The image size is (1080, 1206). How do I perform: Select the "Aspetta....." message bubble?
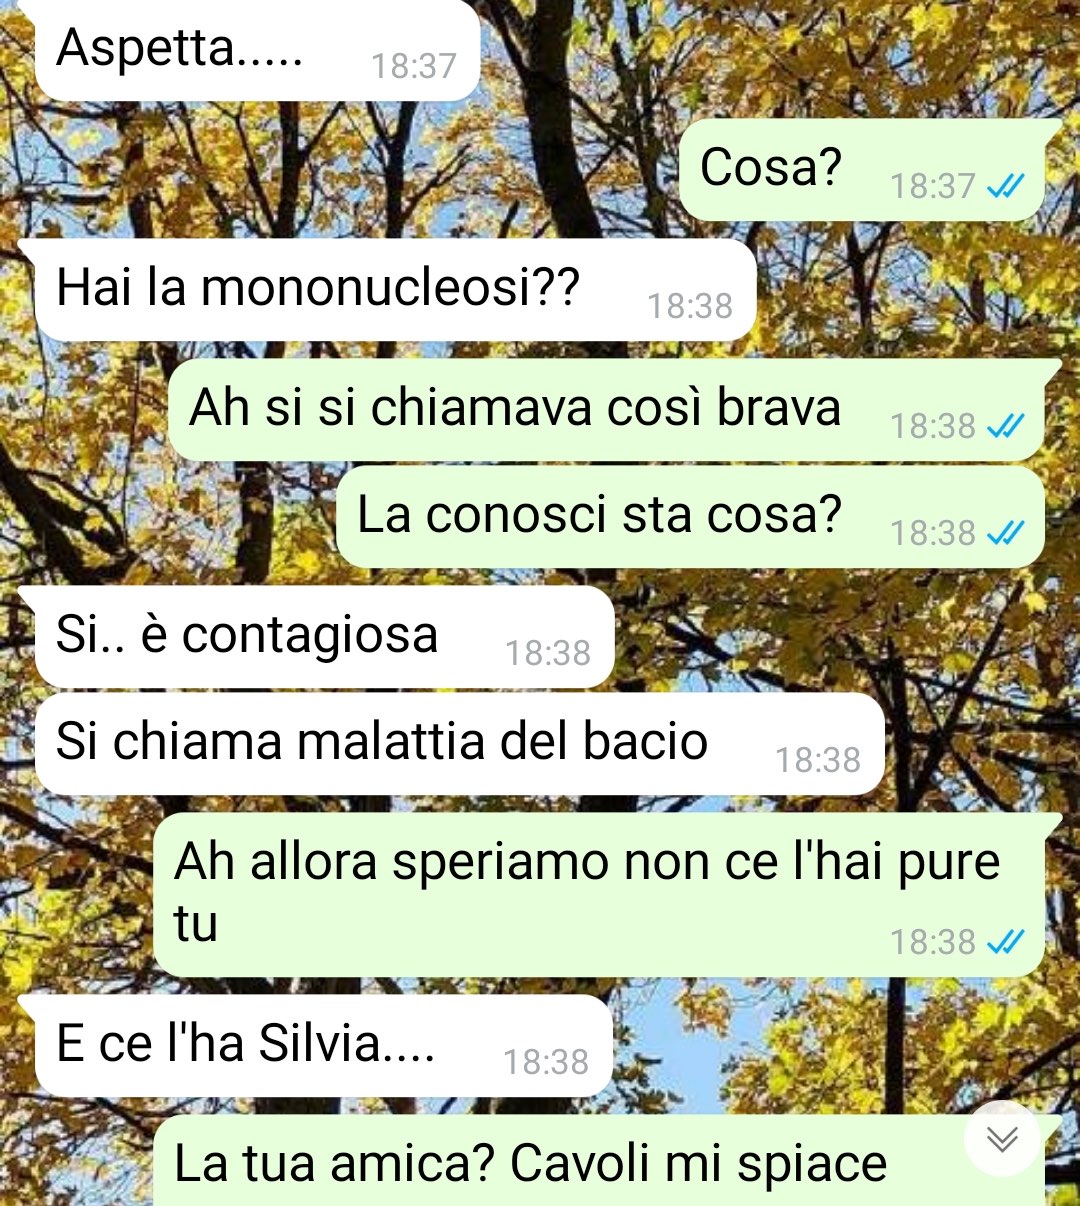pyautogui.click(x=258, y=50)
